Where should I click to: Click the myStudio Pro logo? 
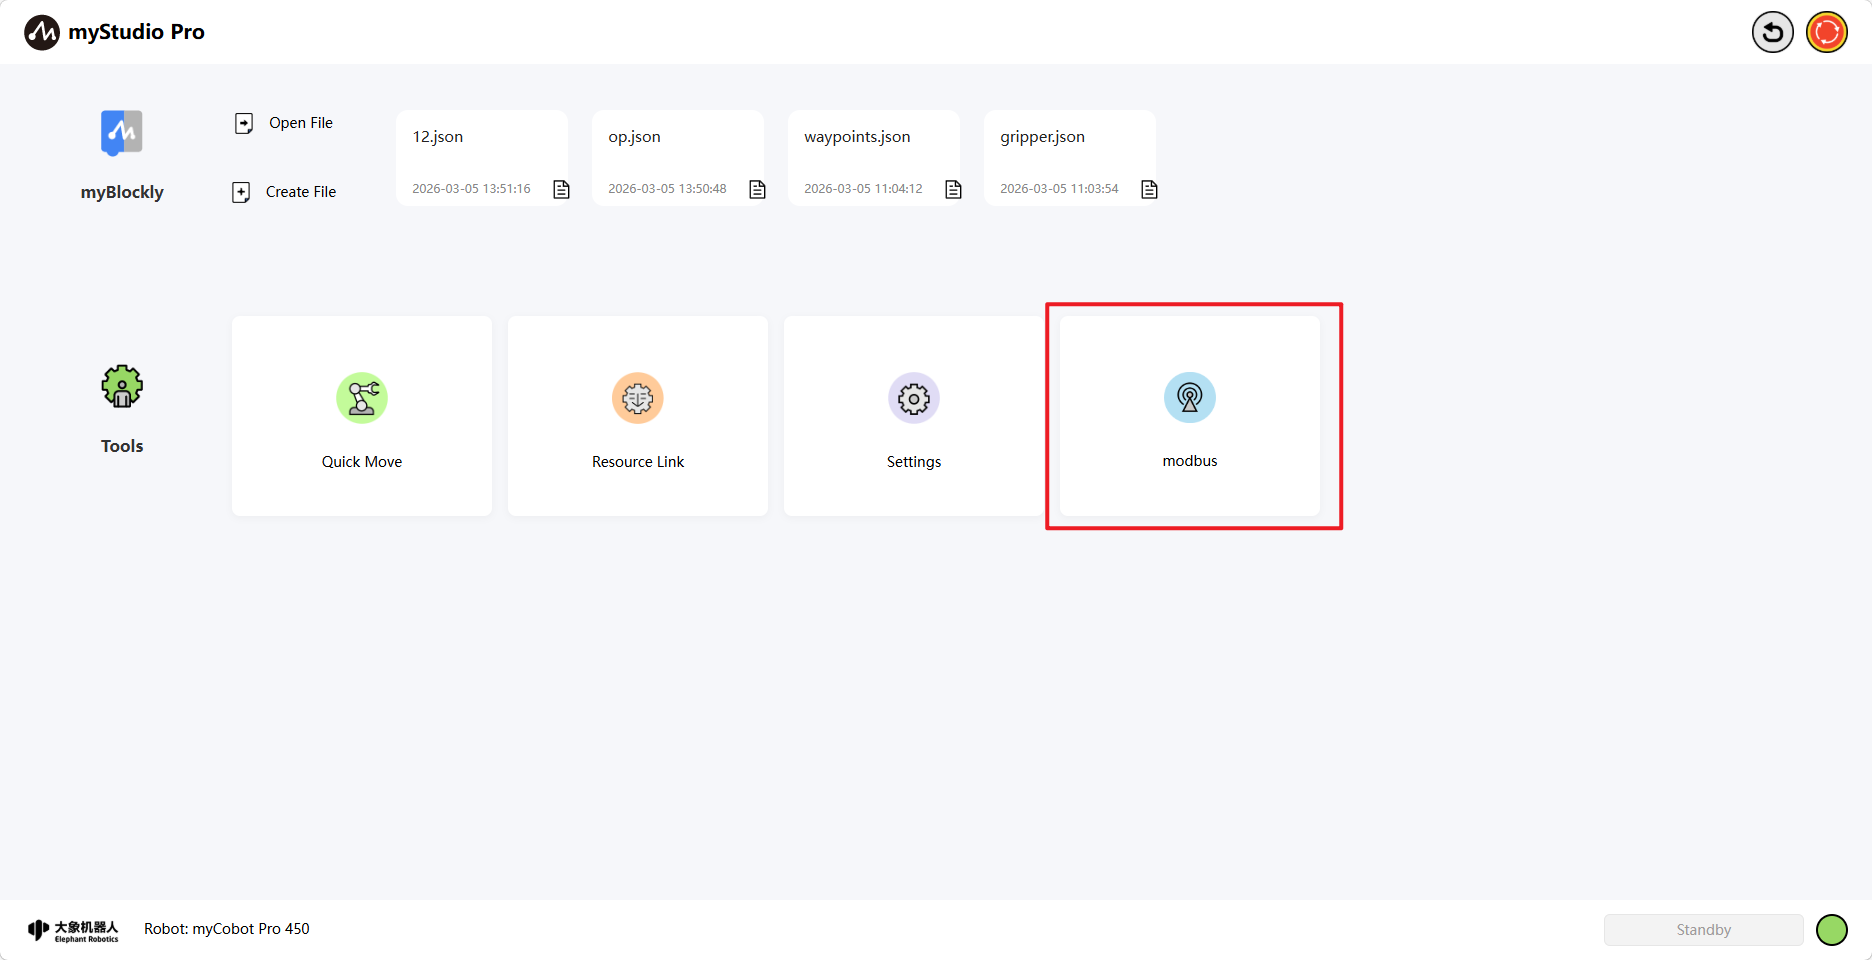point(42,32)
